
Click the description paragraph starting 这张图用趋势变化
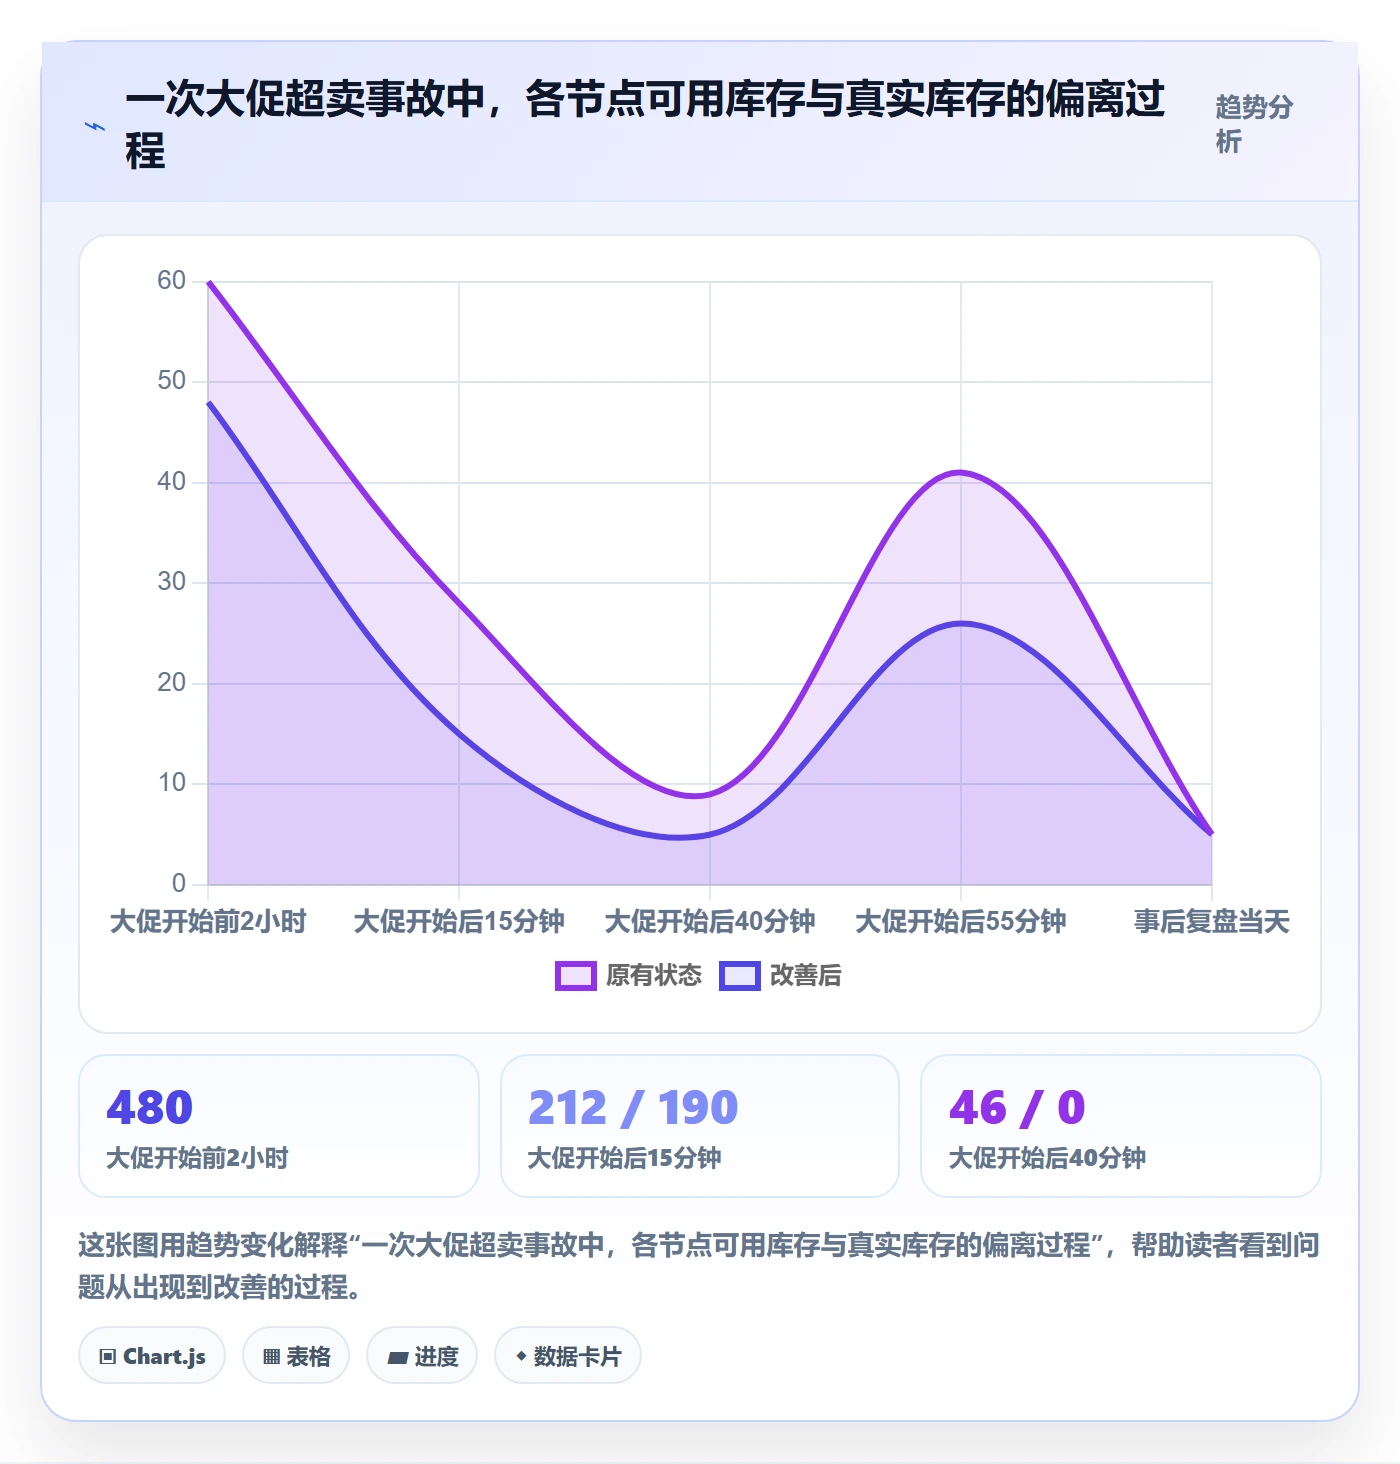[699, 1266]
